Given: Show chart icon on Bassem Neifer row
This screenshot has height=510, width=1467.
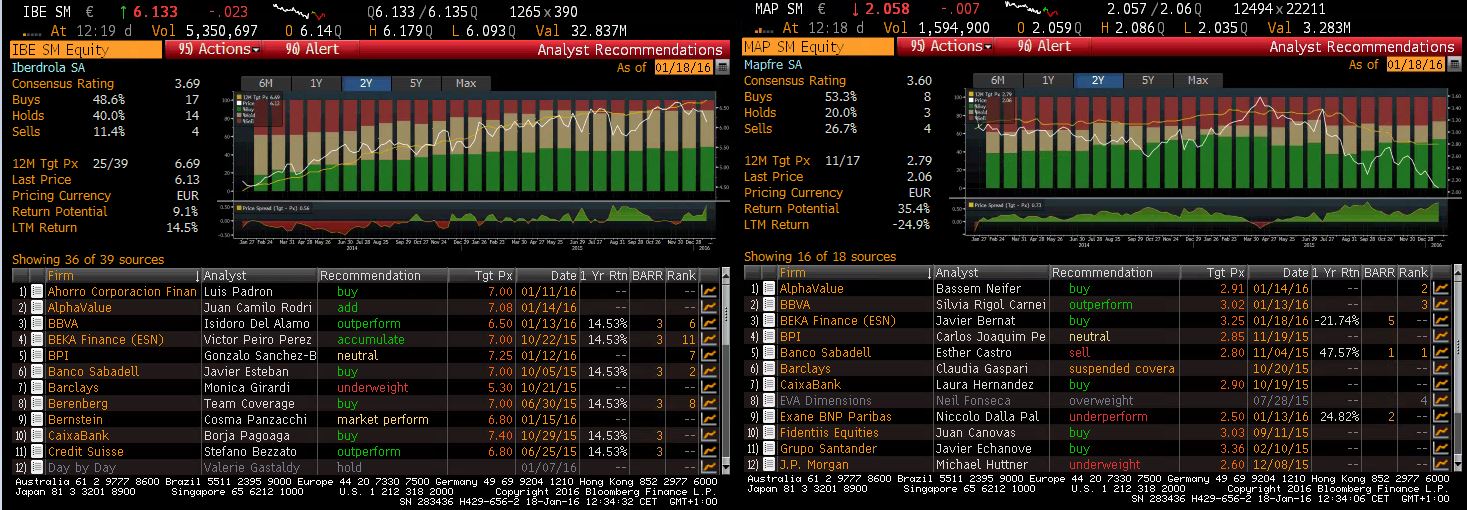Looking at the screenshot, I should 1441,289.
